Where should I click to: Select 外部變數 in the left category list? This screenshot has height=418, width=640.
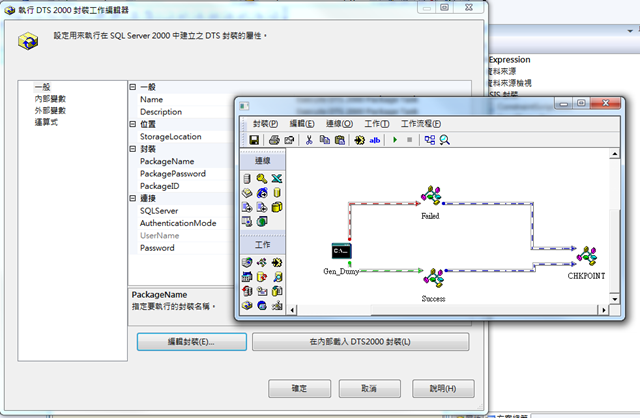coord(50,111)
